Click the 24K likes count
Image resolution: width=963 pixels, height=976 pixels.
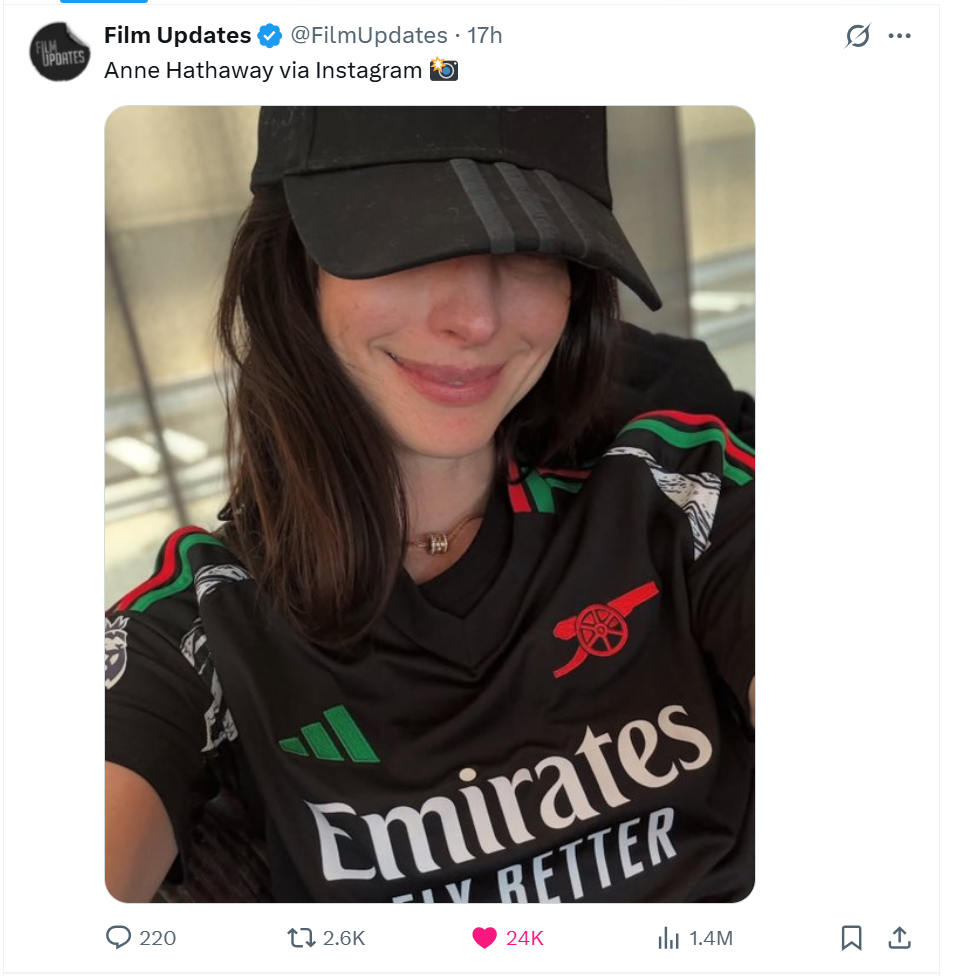click(x=525, y=938)
